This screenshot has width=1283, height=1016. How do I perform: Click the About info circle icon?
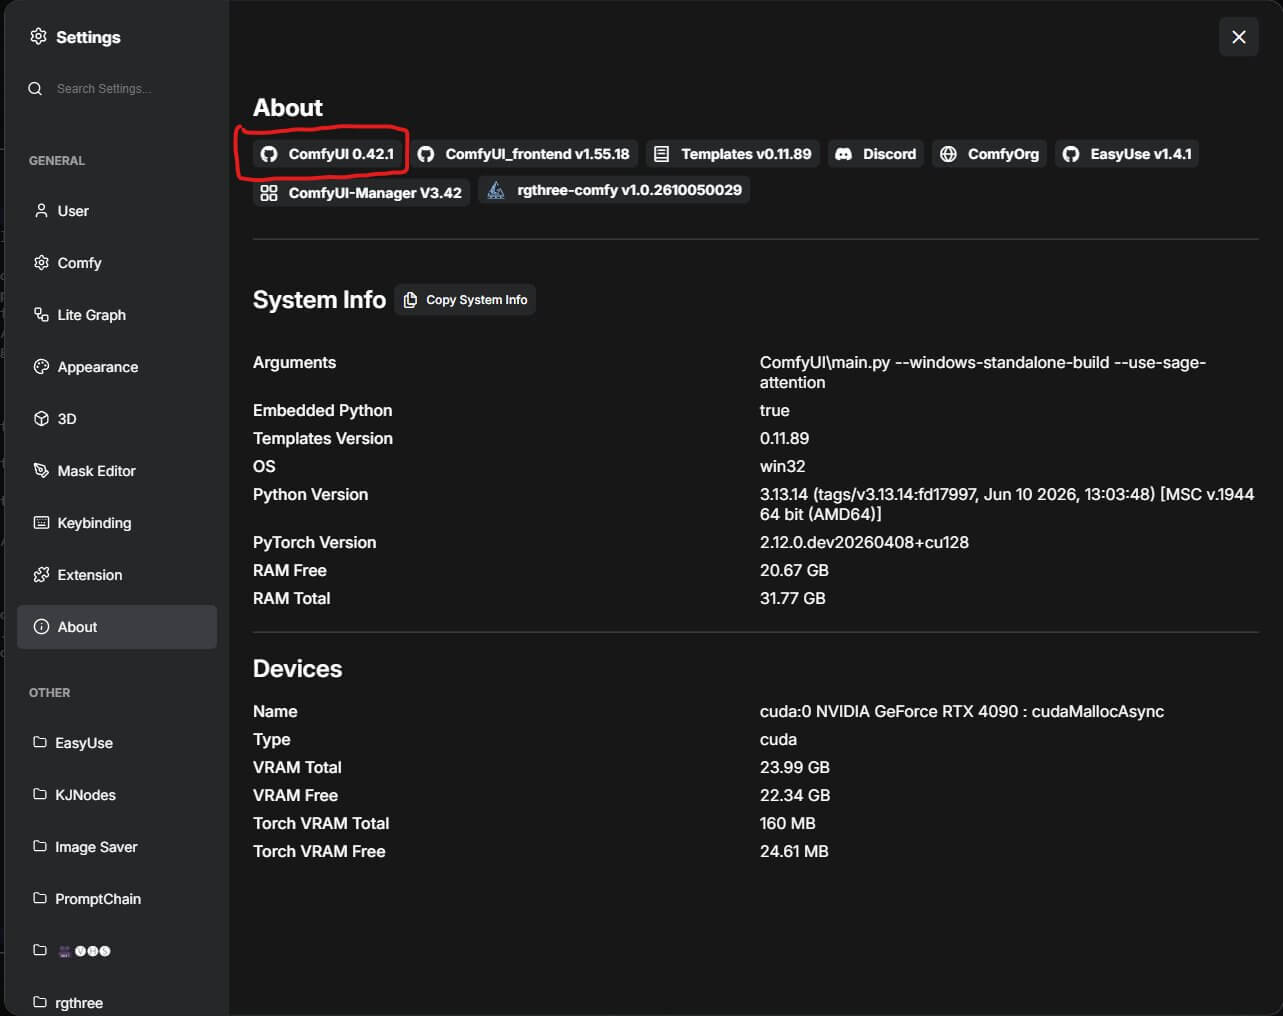(41, 627)
